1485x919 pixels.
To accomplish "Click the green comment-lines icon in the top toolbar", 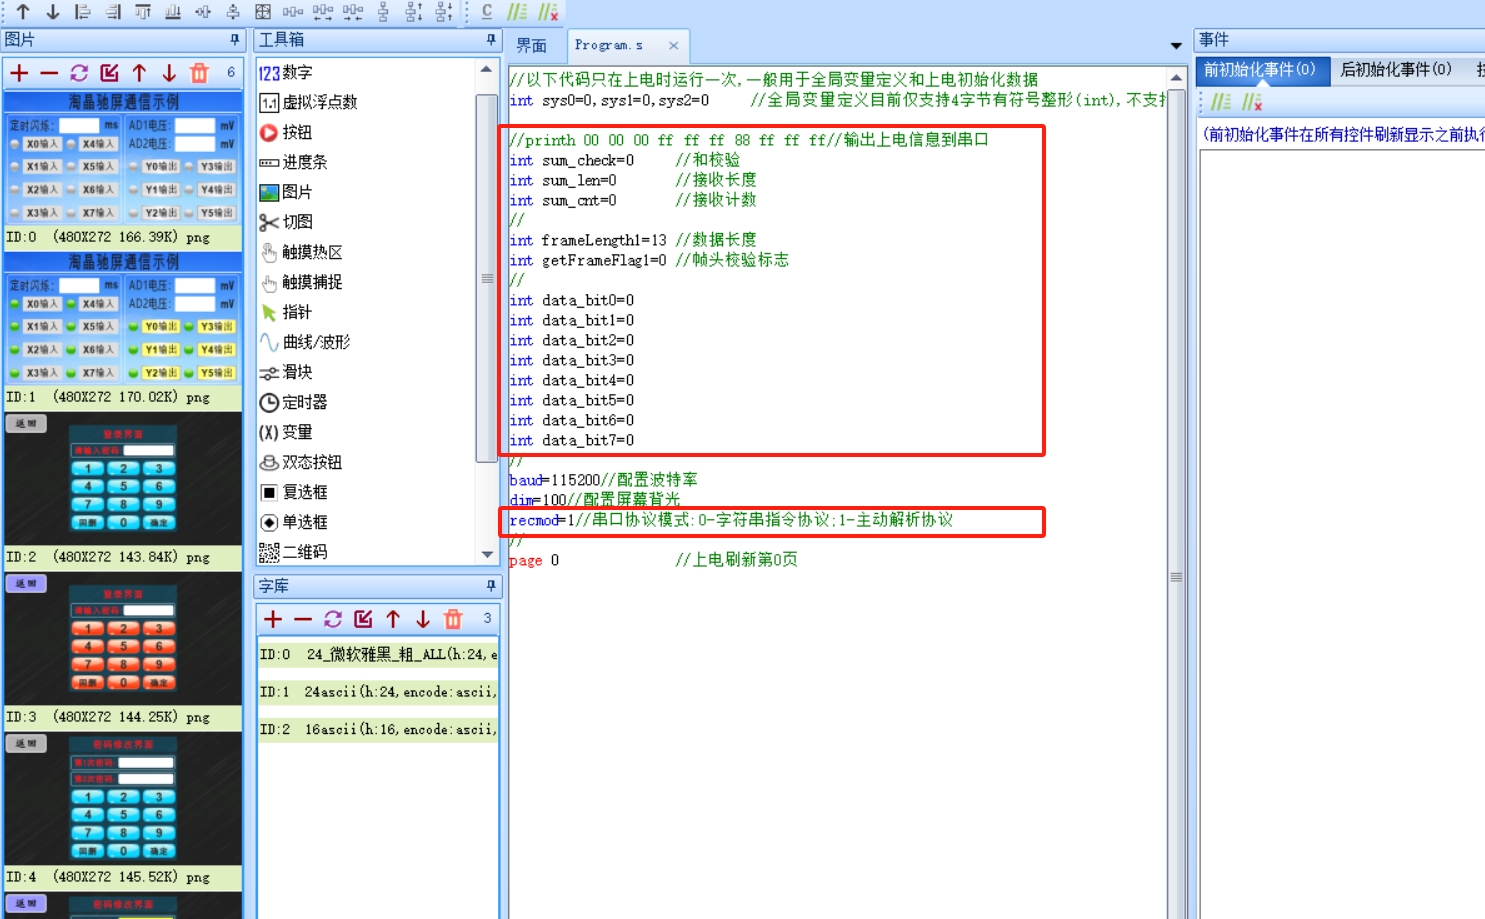I will 517,12.
